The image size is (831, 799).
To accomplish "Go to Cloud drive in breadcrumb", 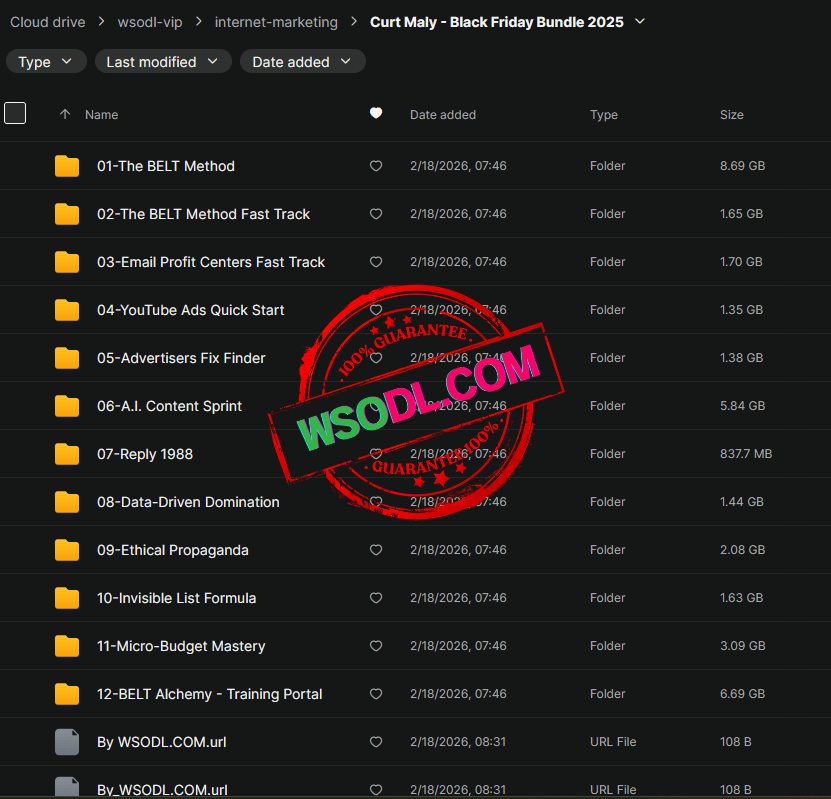I will [x=48, y=22].
